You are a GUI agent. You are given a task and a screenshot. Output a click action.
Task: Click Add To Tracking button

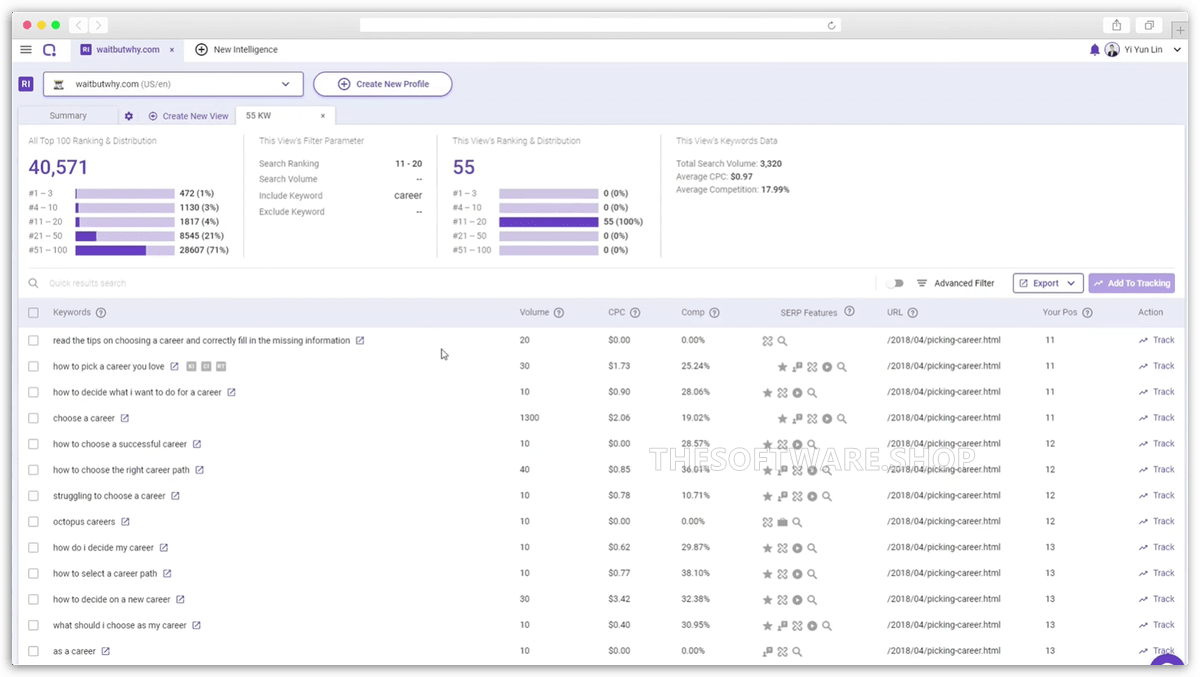pyautogui.click(x=1131, y=283)
